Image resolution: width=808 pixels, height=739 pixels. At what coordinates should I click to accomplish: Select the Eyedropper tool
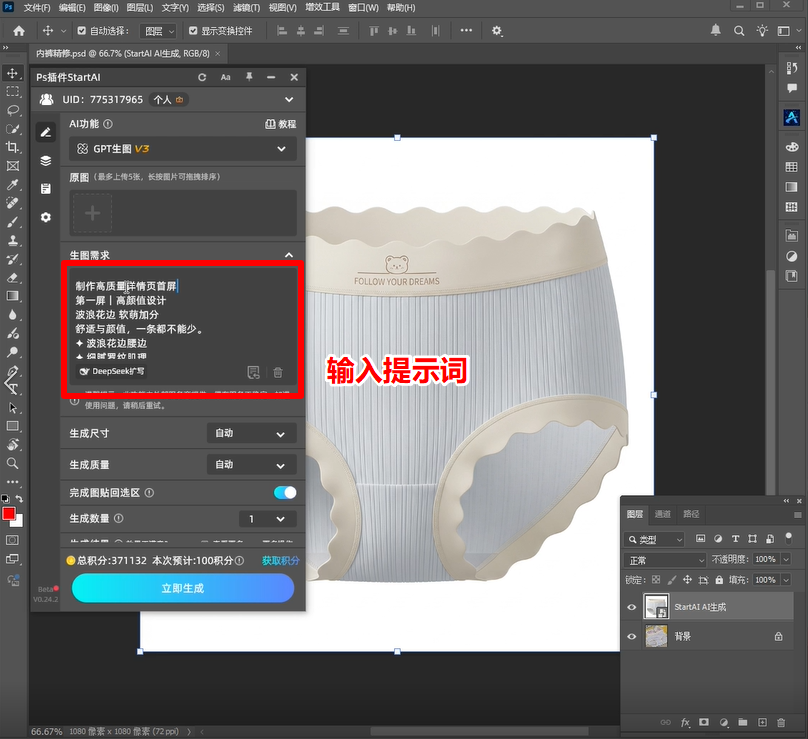pos(12,184)
